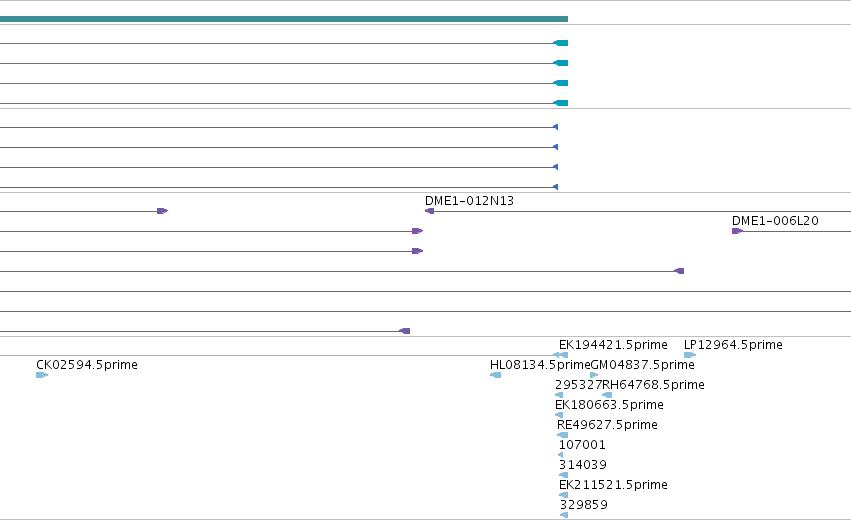This screenshot has height=520, width=851.
Task: Select the RH64768.5prime arrow glyph
Action: 607,395
